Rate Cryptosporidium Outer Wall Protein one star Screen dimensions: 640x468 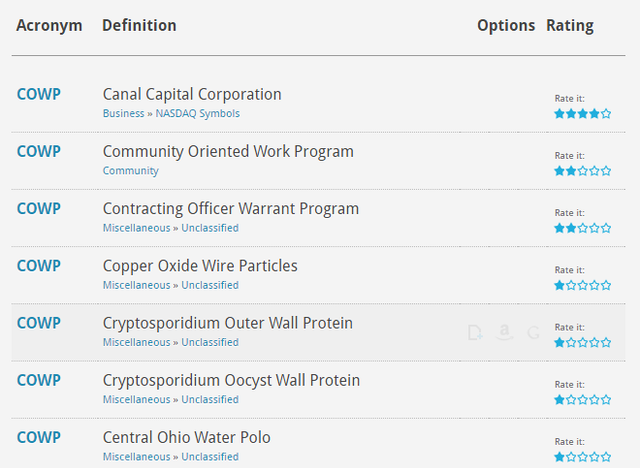pos(560,342)
